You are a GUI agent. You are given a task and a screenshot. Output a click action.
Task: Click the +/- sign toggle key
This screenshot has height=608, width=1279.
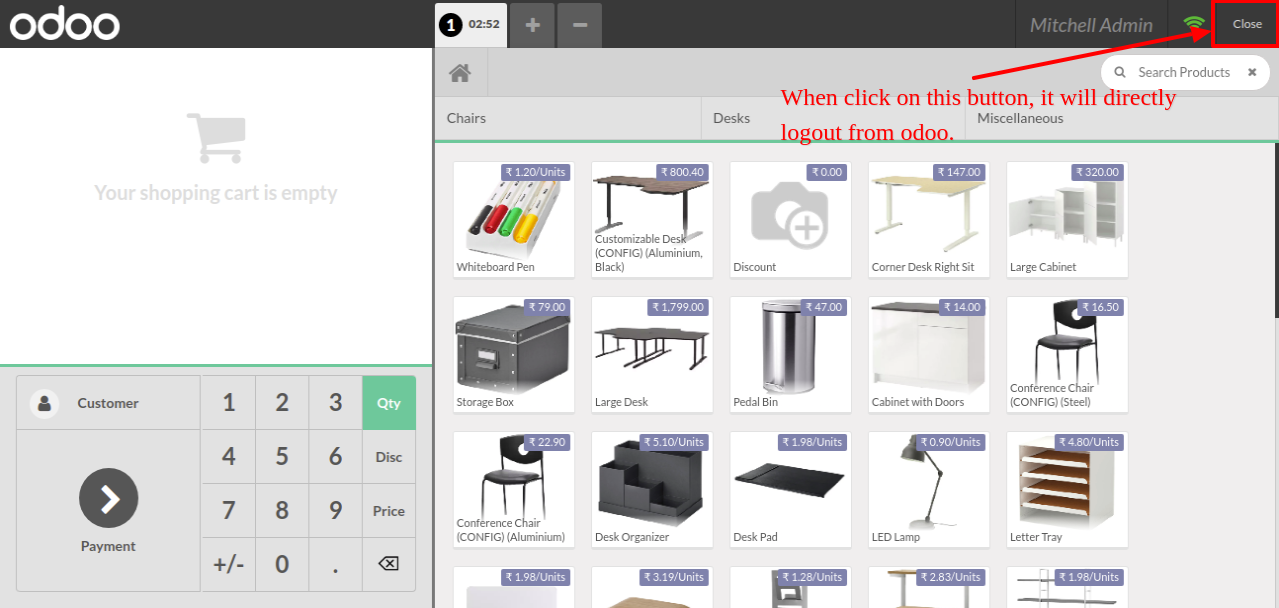(x=229, y=564)
